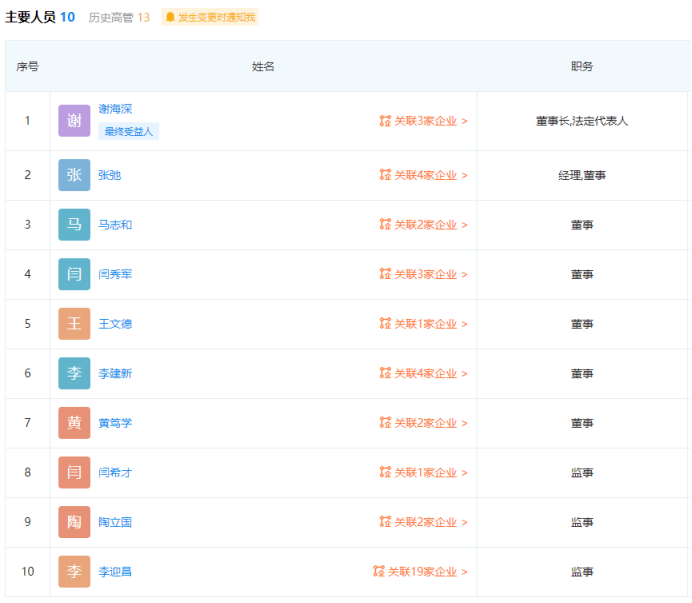The image size is (692, 603).
Task: Click 闫希才's red avatar icon
Action: pos(74,472)
